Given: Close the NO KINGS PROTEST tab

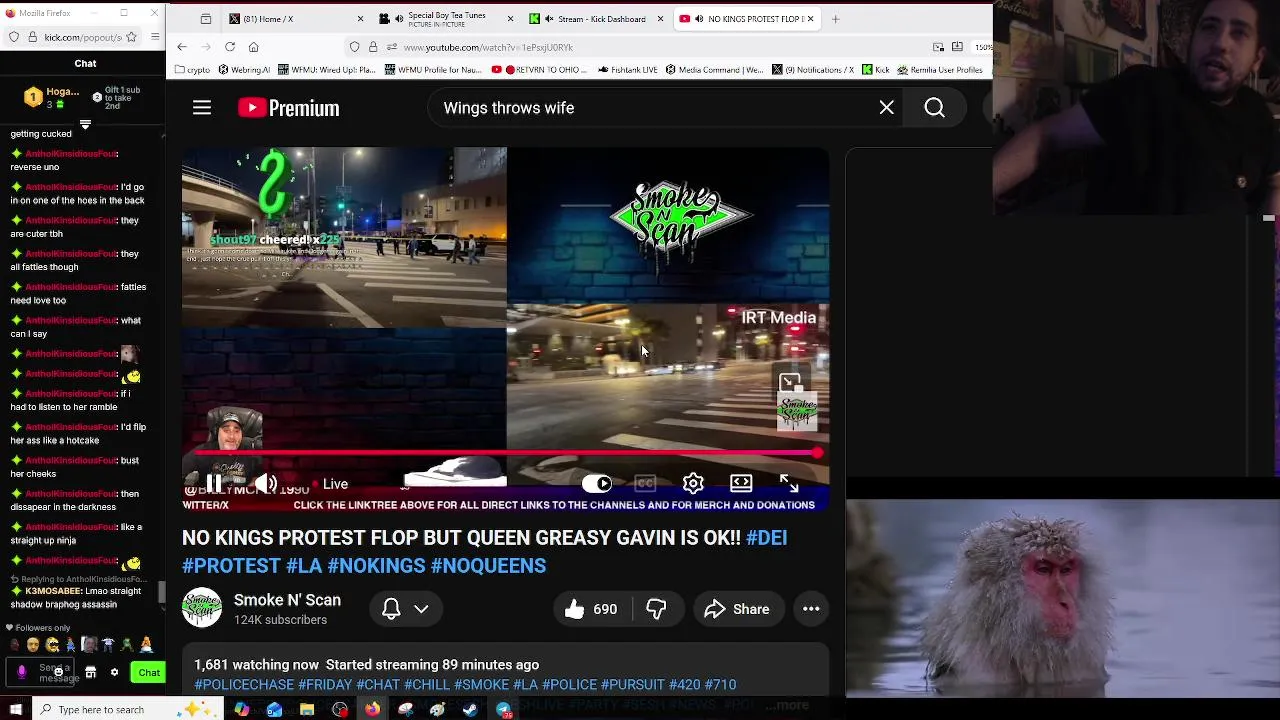Looking at the screenshot, I should (811, 19).
